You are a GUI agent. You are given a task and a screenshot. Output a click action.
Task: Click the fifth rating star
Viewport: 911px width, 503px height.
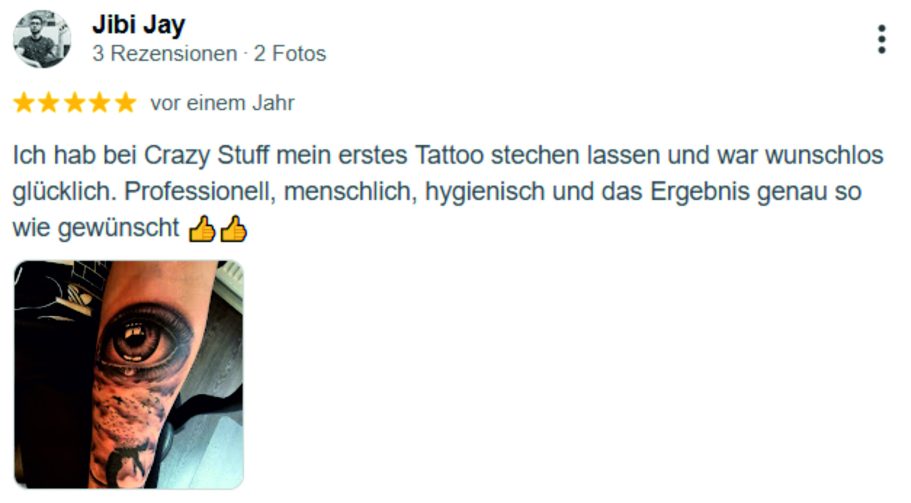[x=125, y=103]
